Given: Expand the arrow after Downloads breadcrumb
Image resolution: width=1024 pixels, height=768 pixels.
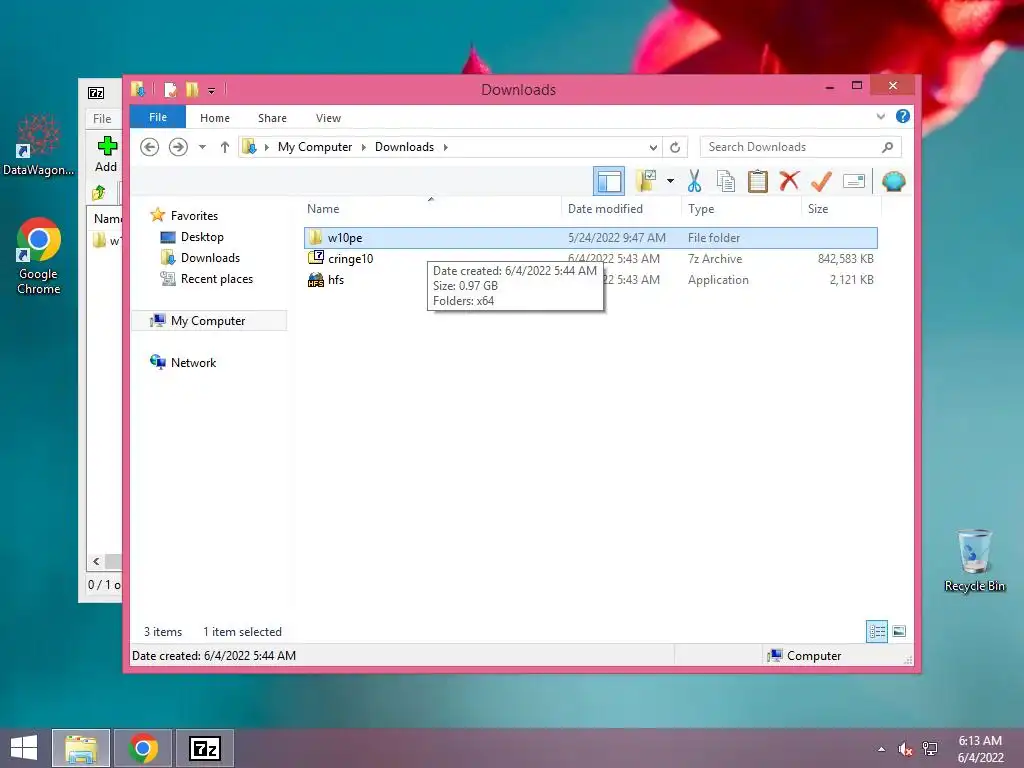Looking at the screenshot, I should [445, 147].
